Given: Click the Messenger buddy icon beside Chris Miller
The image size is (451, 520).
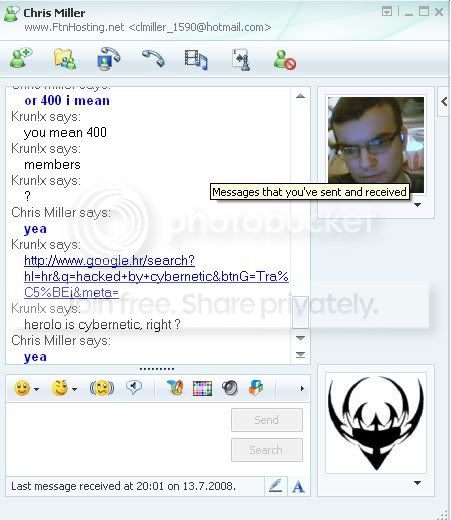Looking at the screenshot, I should 12,14.
